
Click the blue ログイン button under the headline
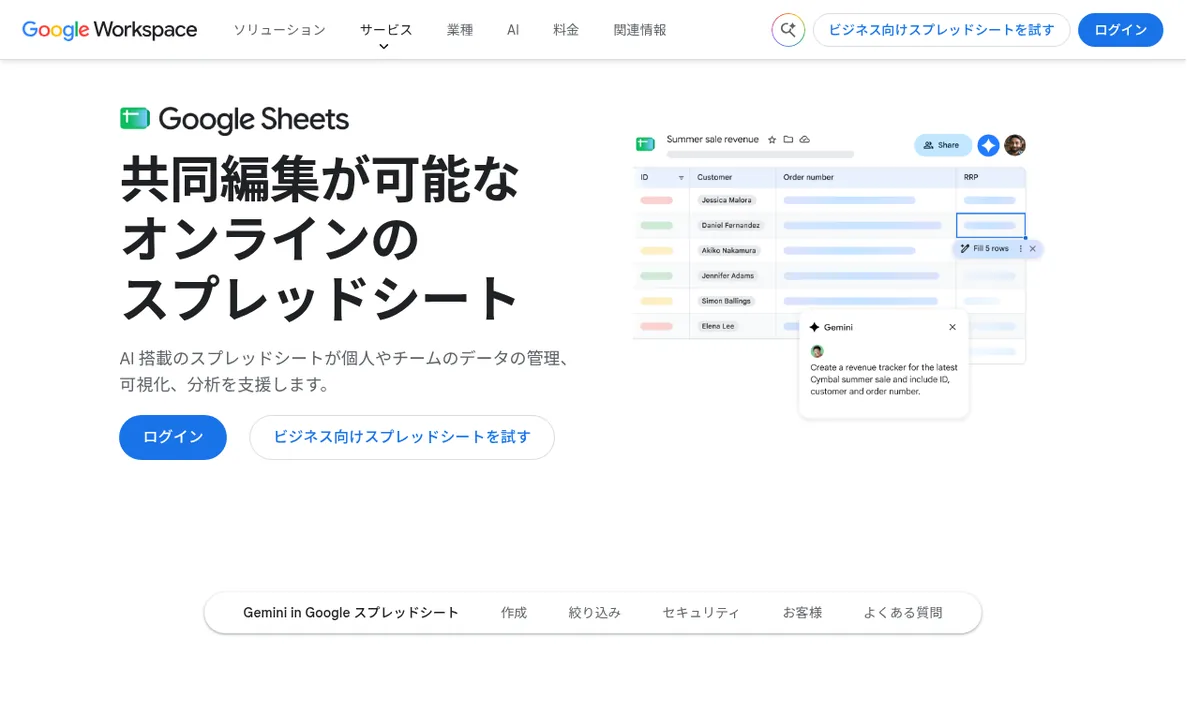173,437
